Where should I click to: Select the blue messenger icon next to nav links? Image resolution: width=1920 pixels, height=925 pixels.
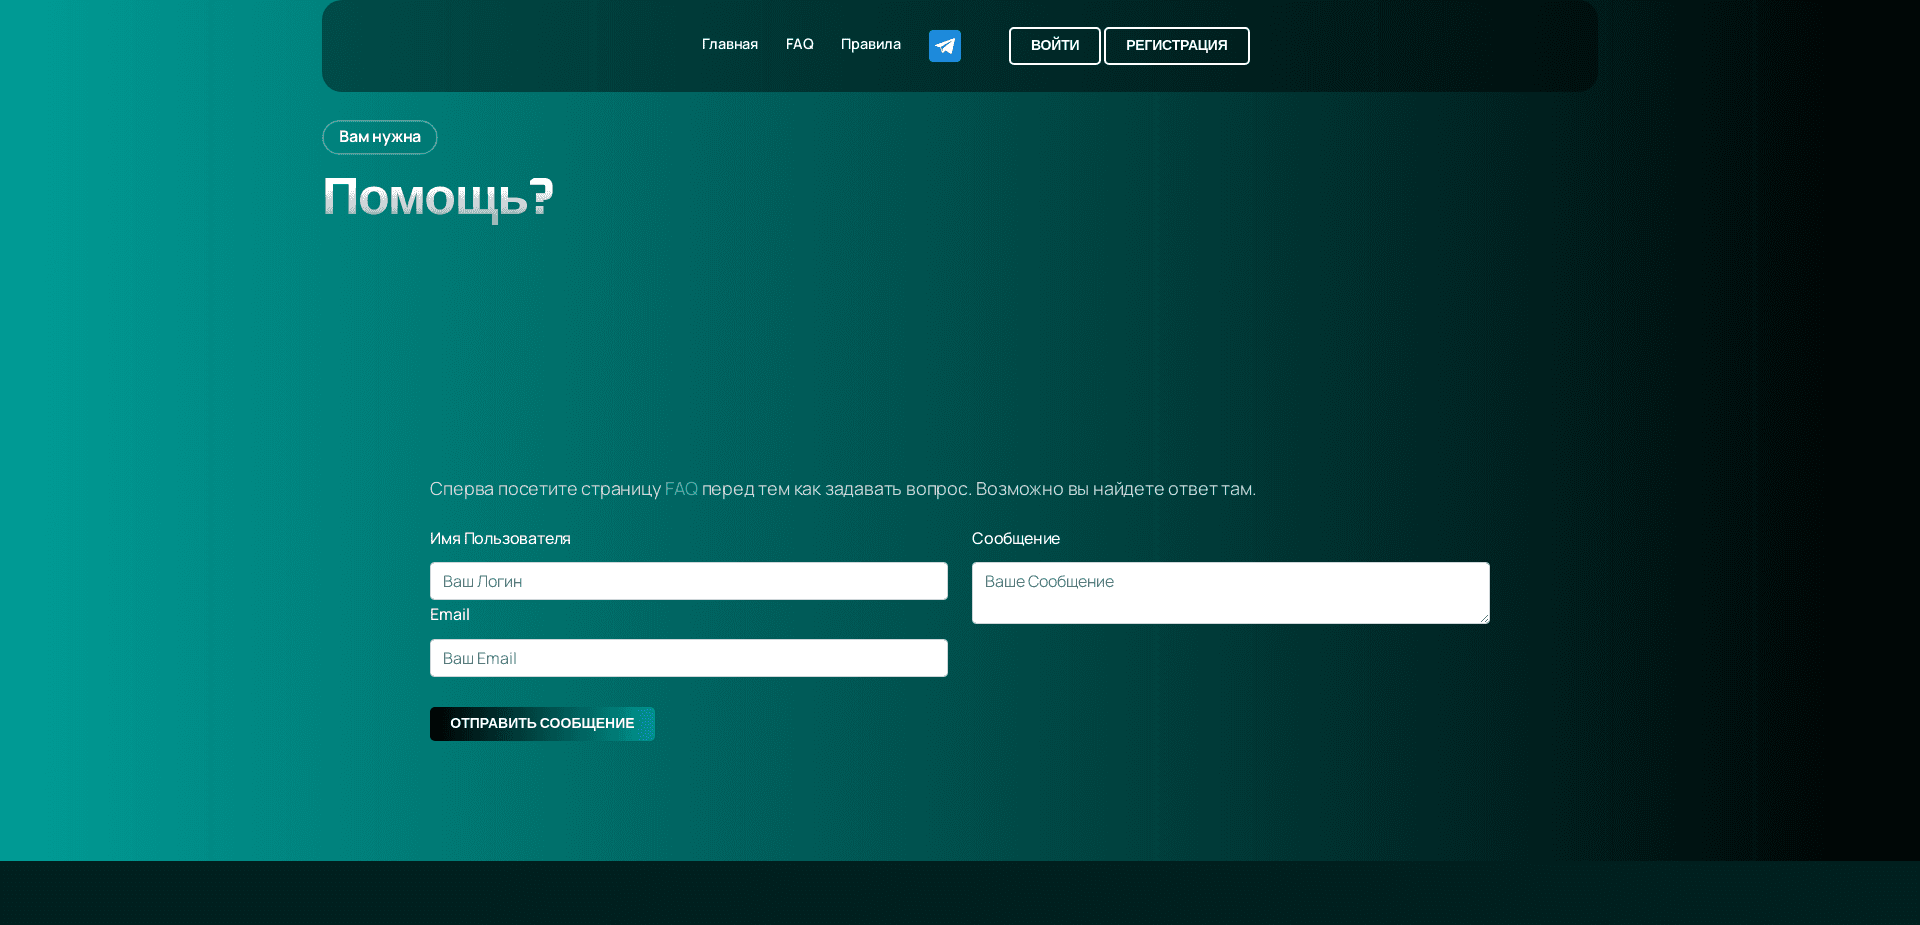(944, 45)
